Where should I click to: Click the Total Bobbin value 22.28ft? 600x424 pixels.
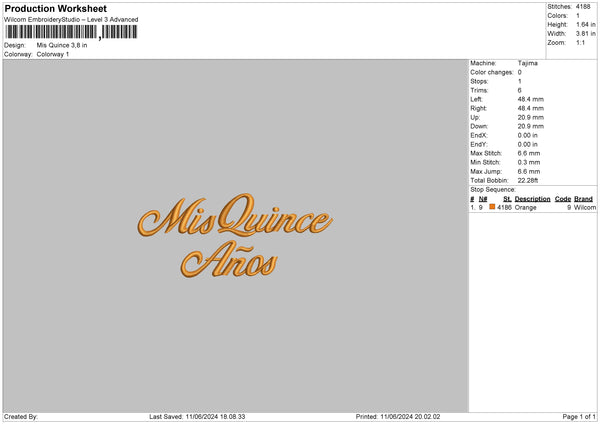coord(528,180)
